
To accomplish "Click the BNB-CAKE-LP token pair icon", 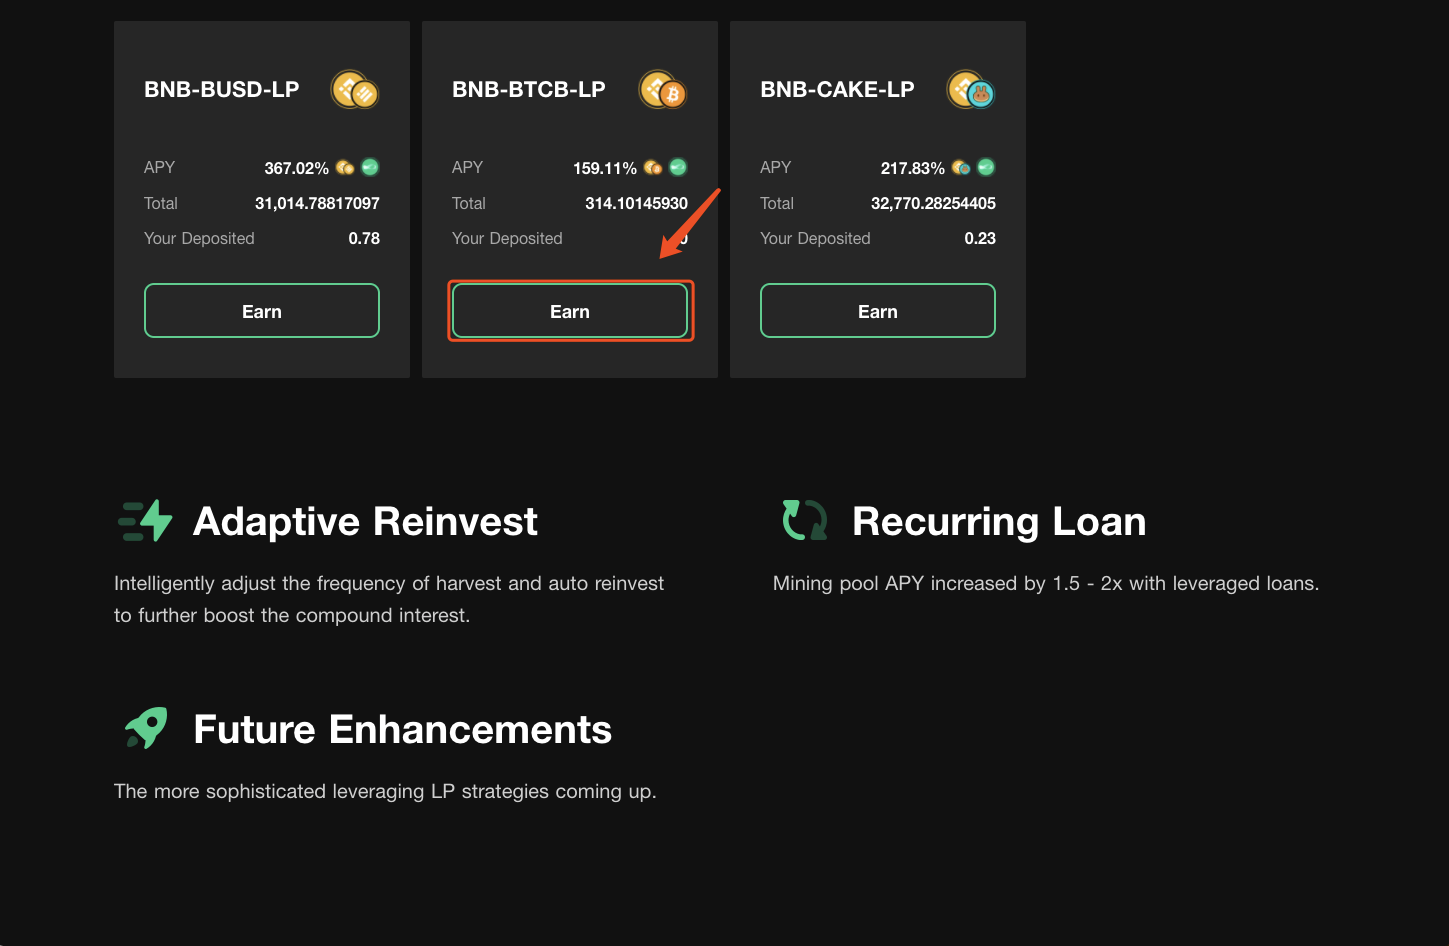I will coord(971,90).
